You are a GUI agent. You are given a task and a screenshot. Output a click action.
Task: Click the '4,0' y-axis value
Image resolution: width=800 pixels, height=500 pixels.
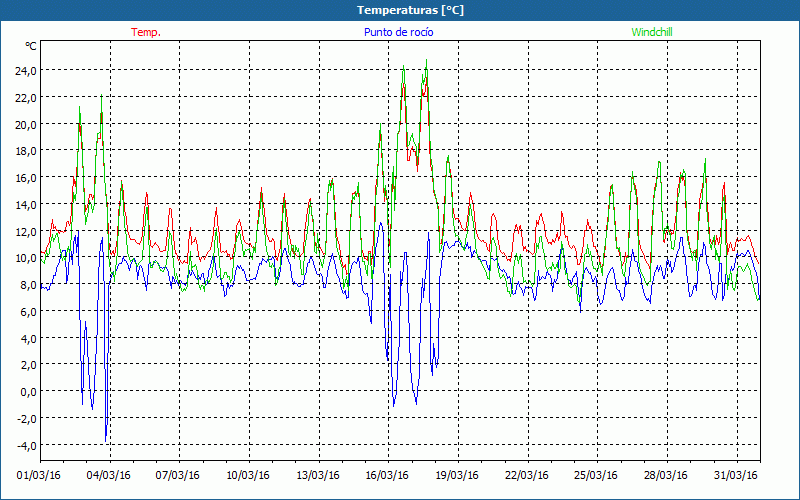(28, 339)
